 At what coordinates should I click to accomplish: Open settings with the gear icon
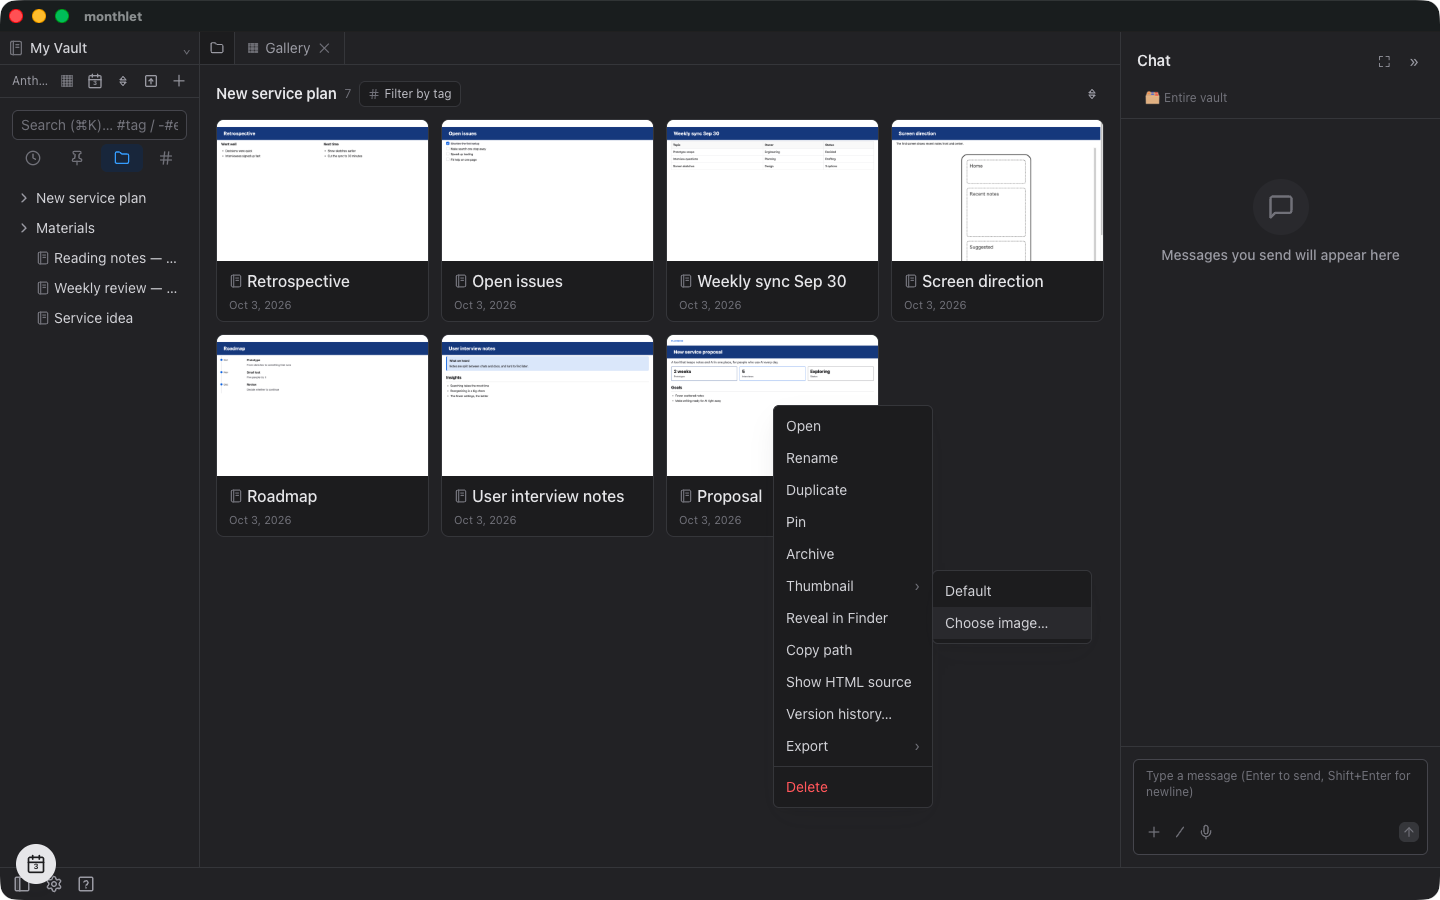coord(54,884)
